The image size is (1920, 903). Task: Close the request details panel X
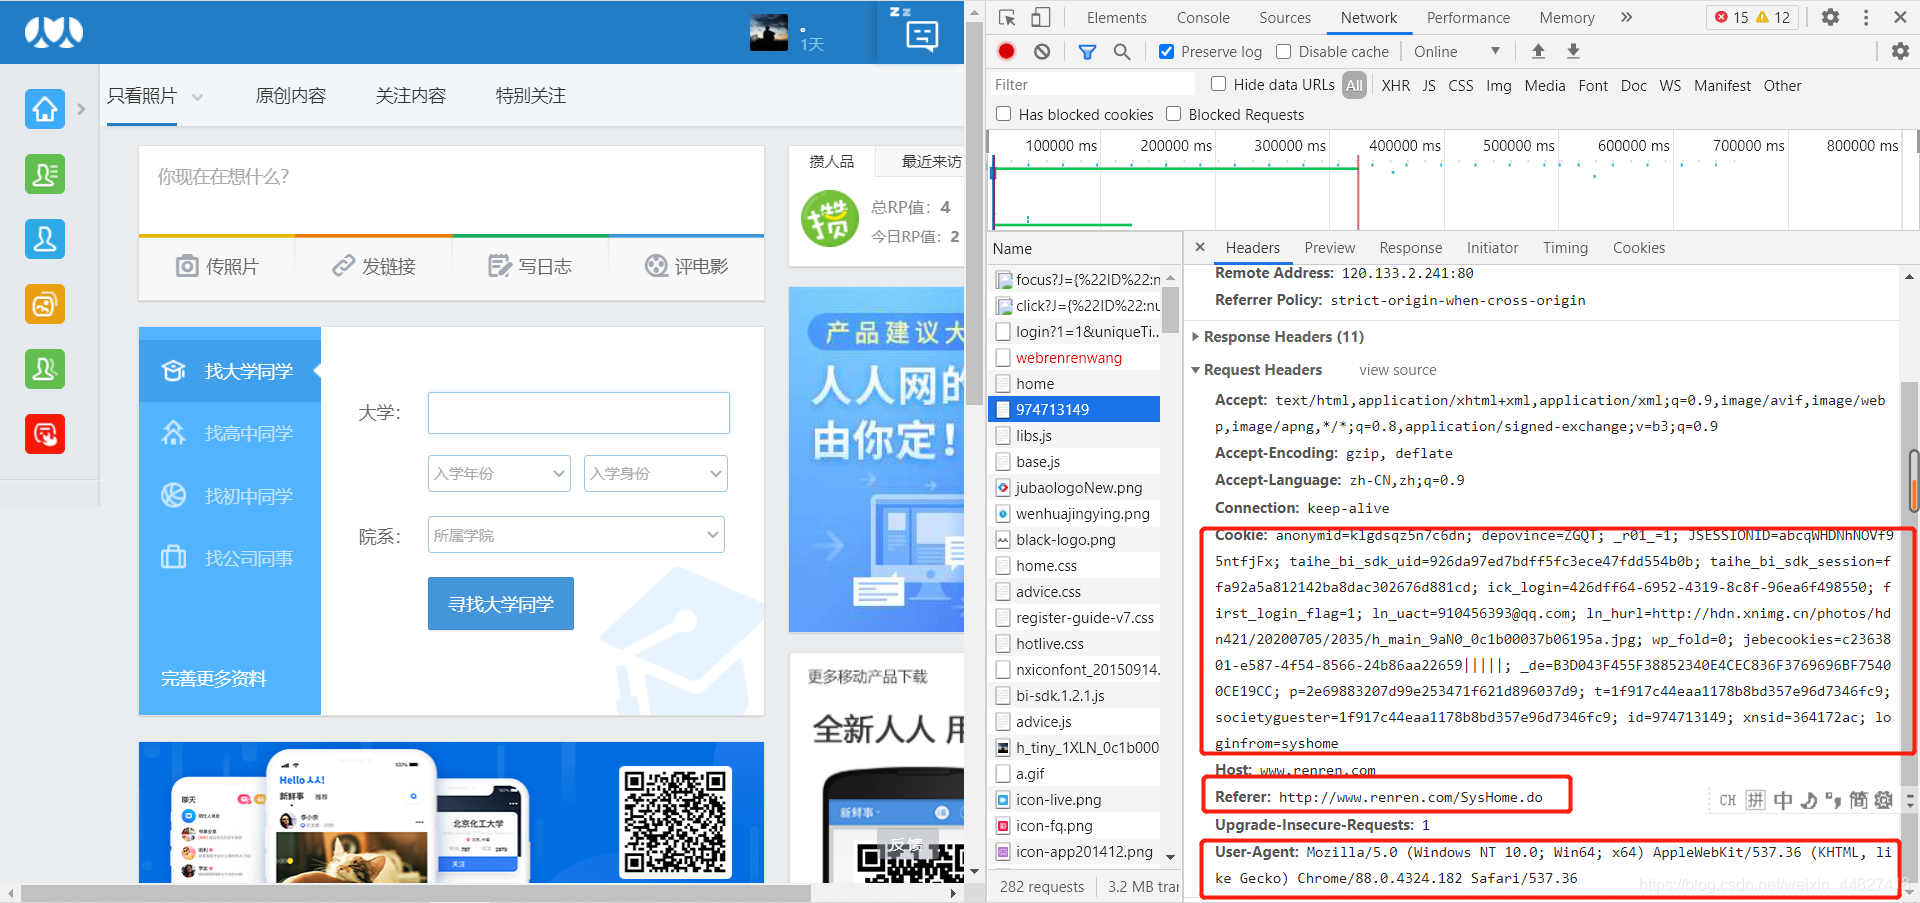[x=1200, y=247]
